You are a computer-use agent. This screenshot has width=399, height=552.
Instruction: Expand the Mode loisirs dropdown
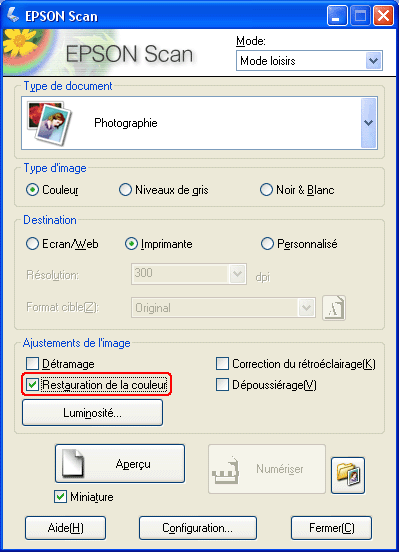click(x=373, y=61)
